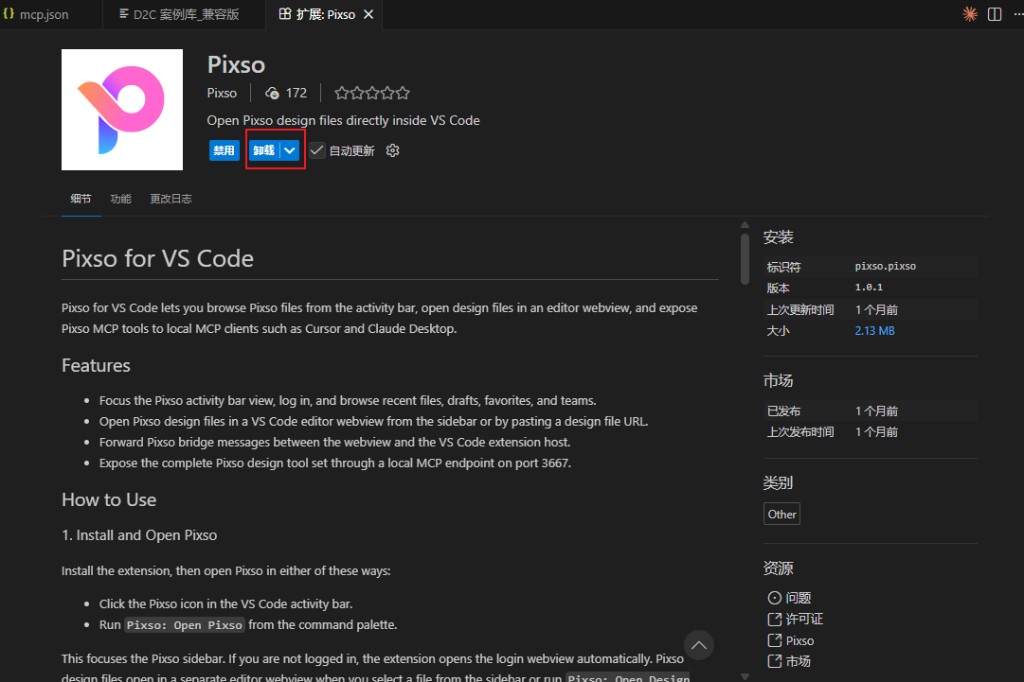Open the 更改日志 tab
The image size is (1024, 682).
point(170,199)
